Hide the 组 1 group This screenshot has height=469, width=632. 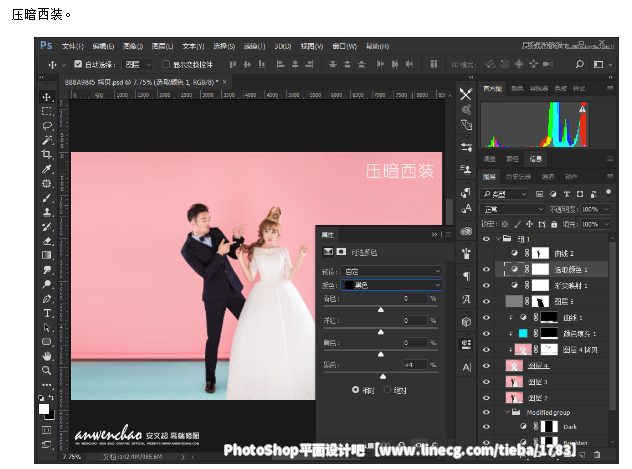pos(486,239)
